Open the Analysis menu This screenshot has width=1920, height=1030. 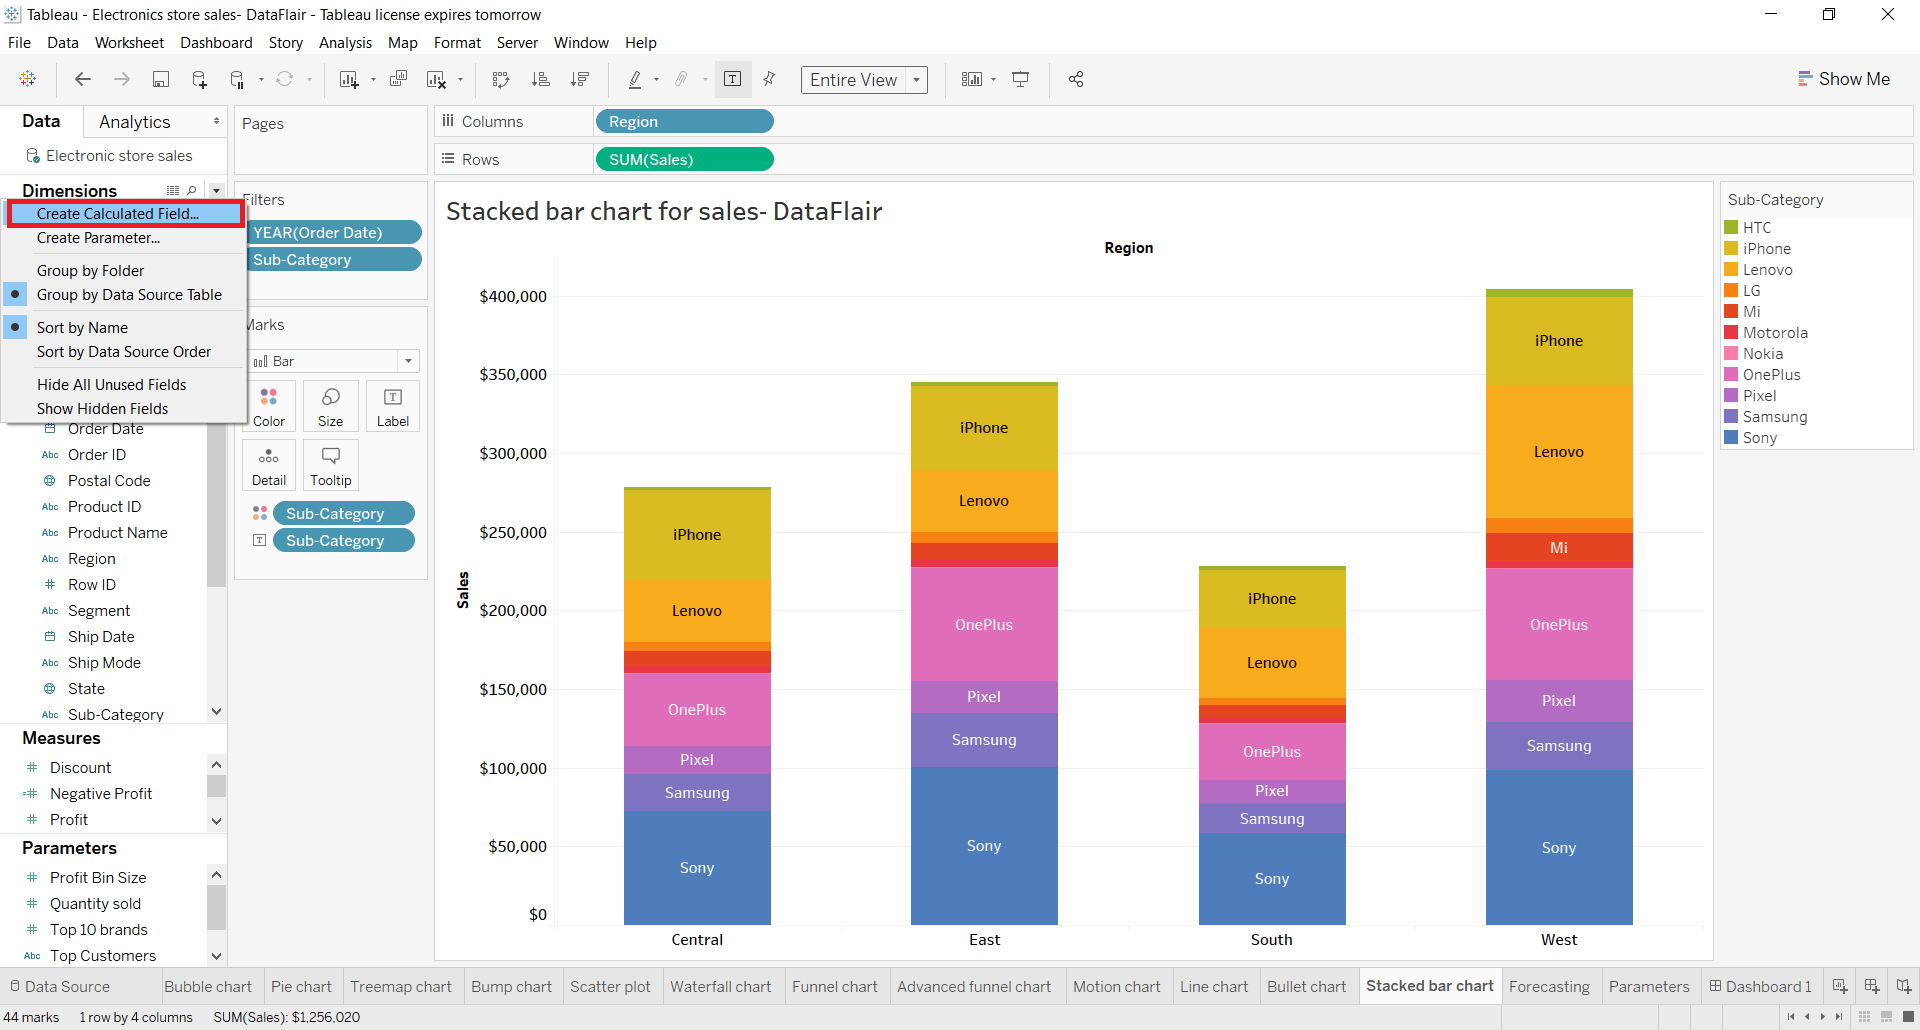345,42
